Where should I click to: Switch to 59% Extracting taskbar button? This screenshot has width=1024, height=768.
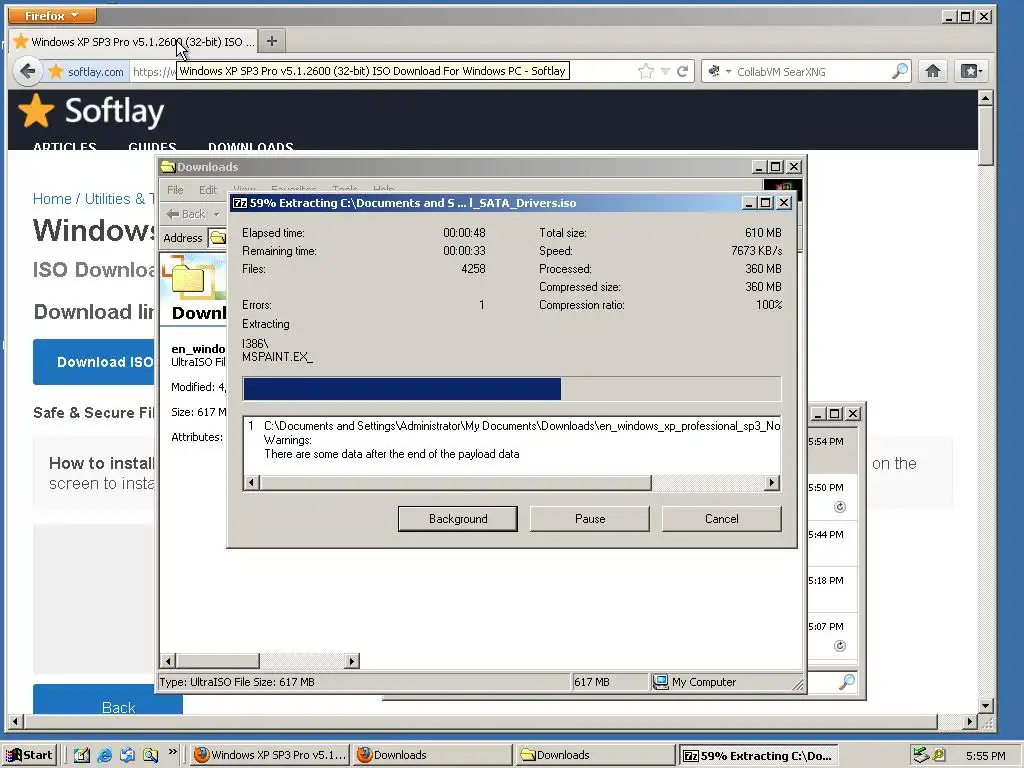pyautogui.click(x=758, y=755)
